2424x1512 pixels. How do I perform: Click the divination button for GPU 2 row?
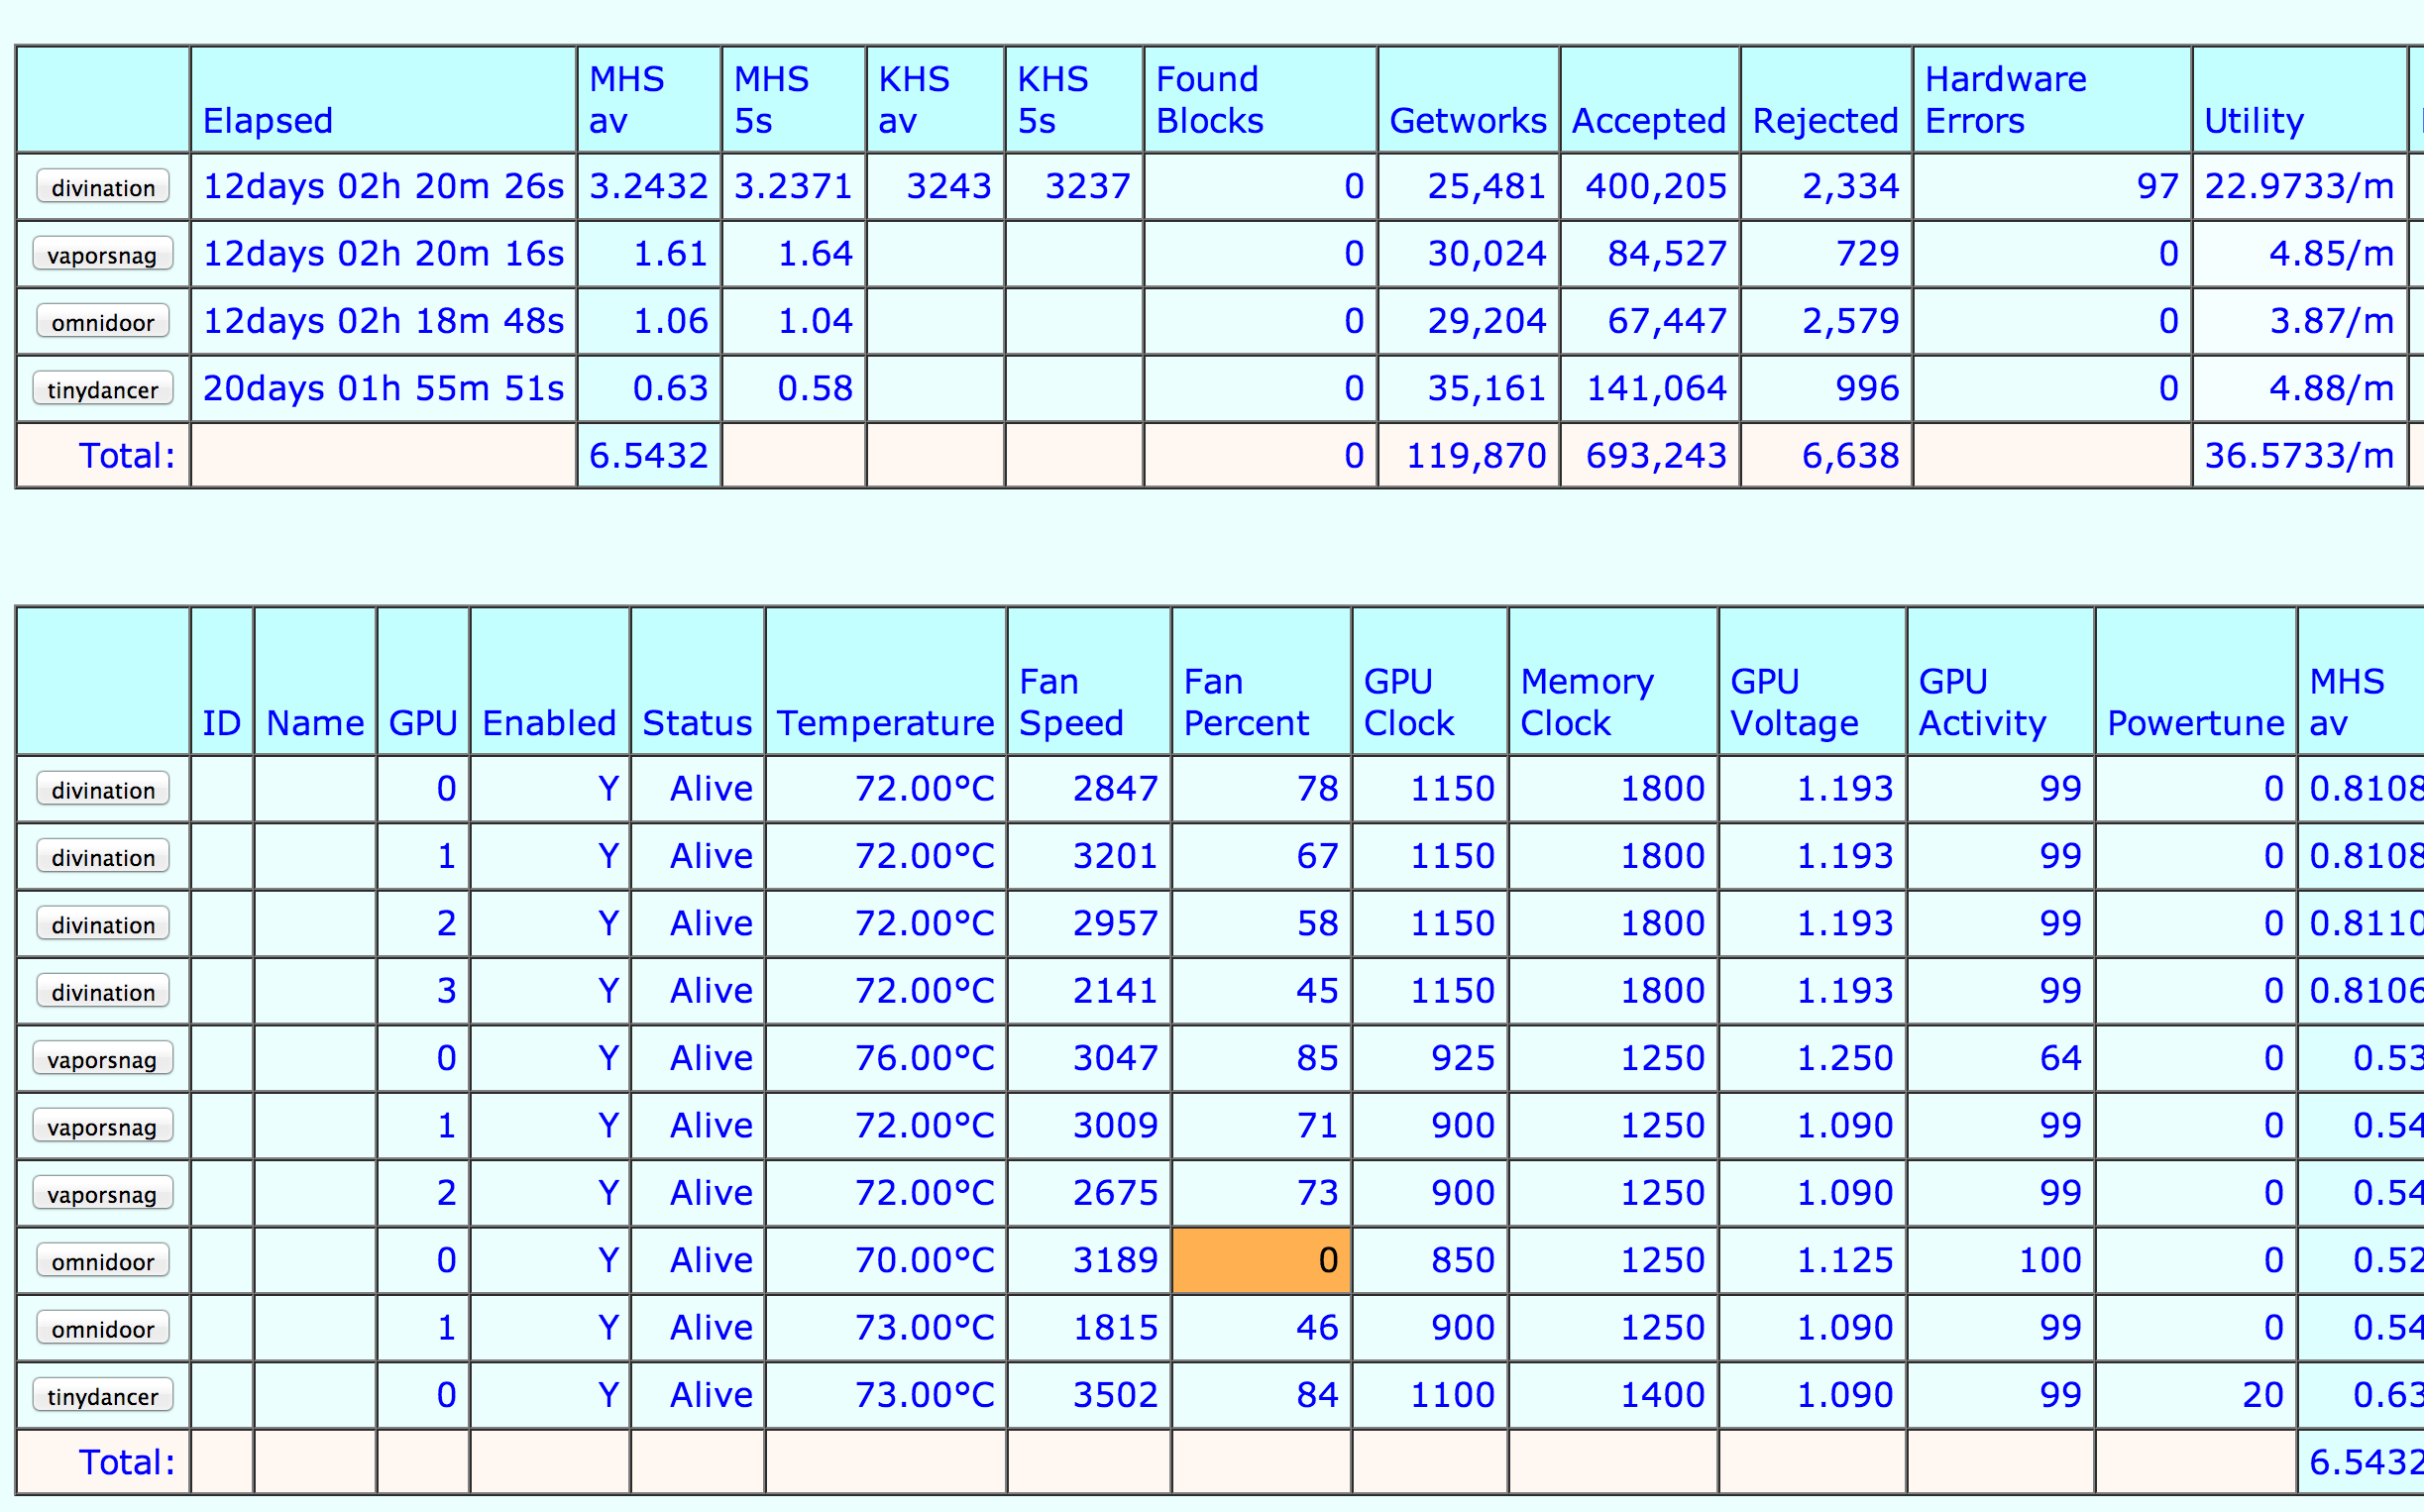coord(103,924)
